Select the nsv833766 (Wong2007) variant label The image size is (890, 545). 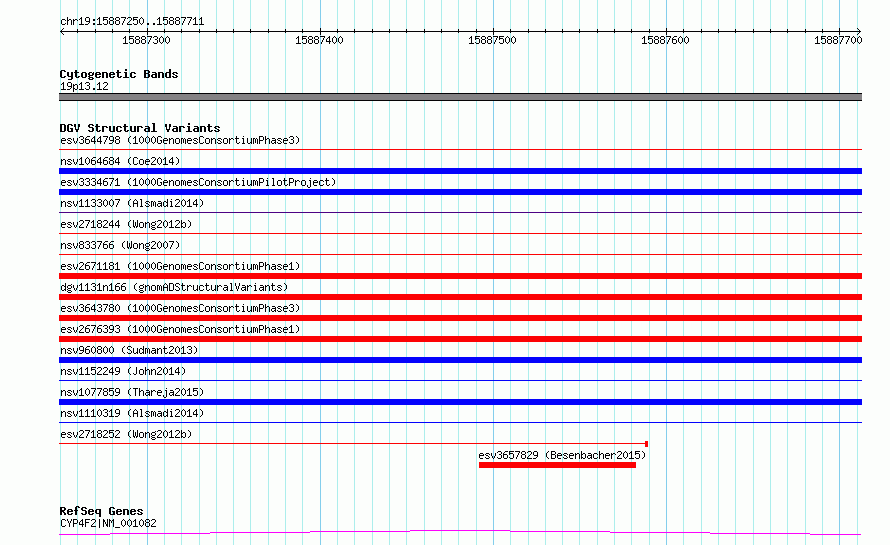pyautogui.click(x=120, y=245)
